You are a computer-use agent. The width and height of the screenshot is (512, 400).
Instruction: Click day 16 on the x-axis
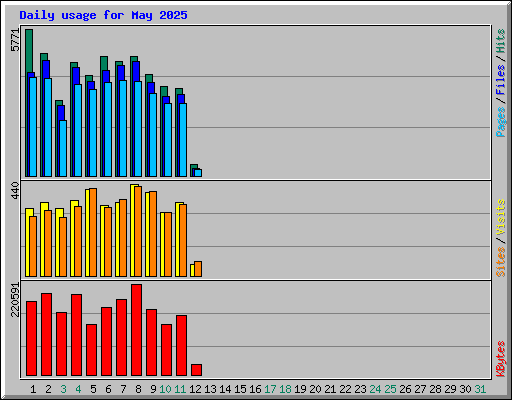pyautogui.click(x=255, y=389)
